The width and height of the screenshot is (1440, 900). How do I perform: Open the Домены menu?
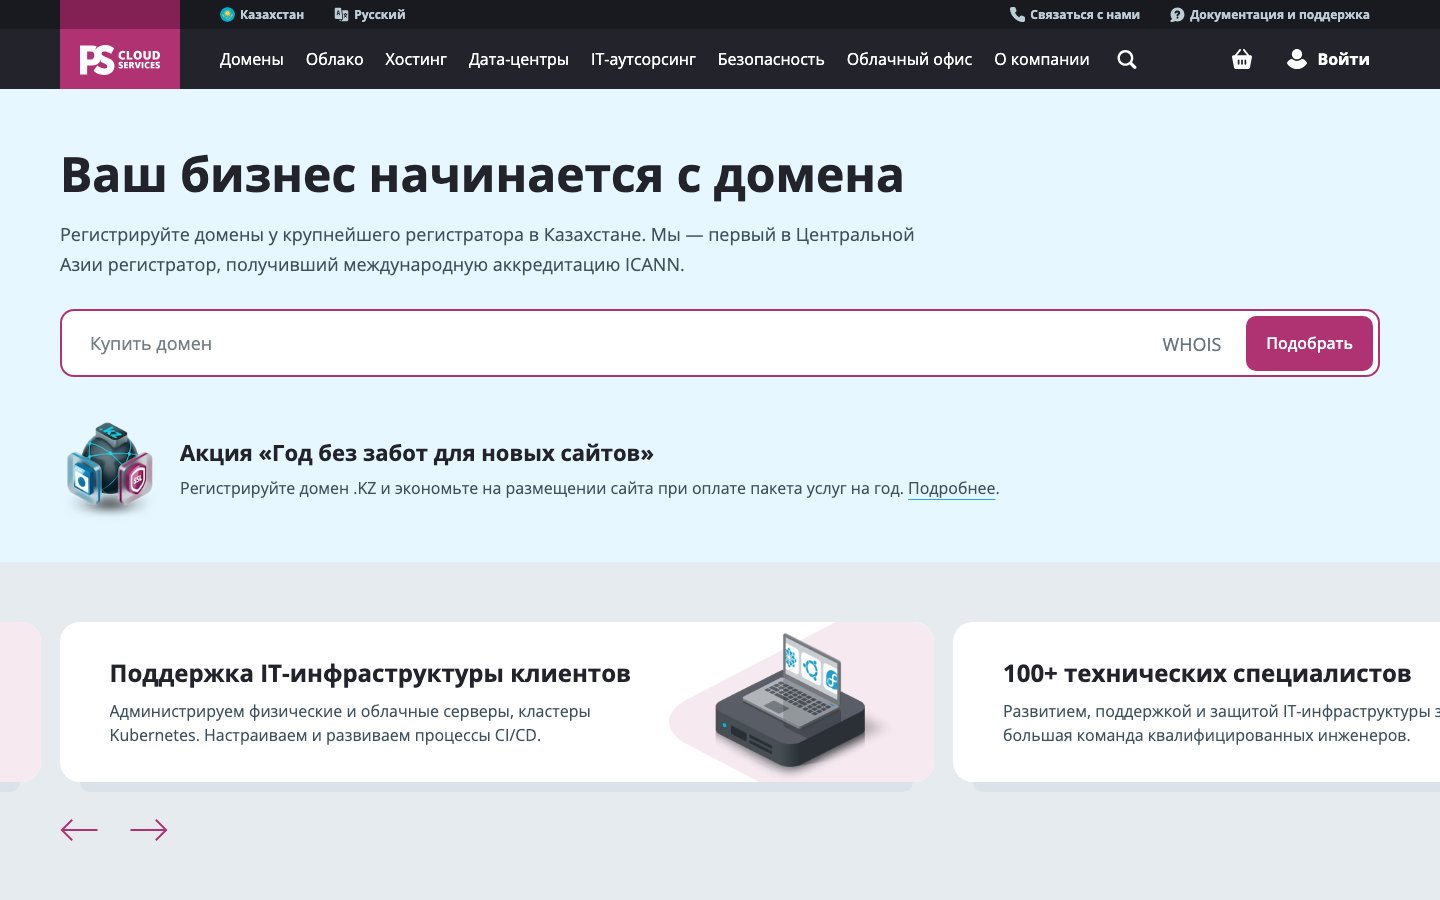pos(252,59)
